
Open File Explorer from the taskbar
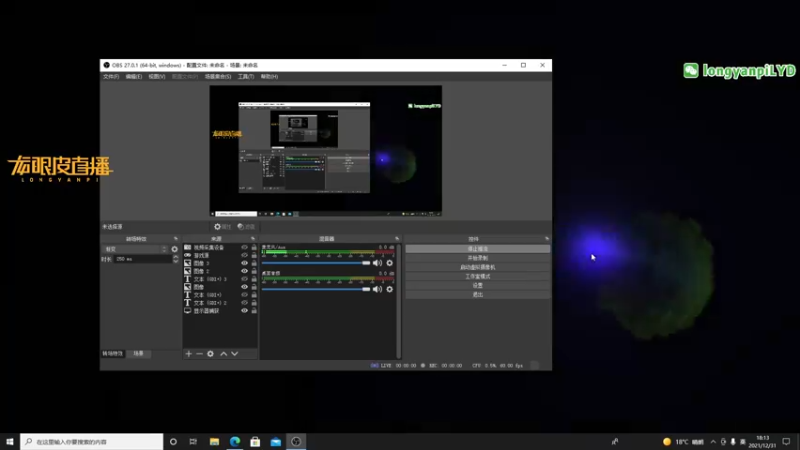[x=214, y=442]
